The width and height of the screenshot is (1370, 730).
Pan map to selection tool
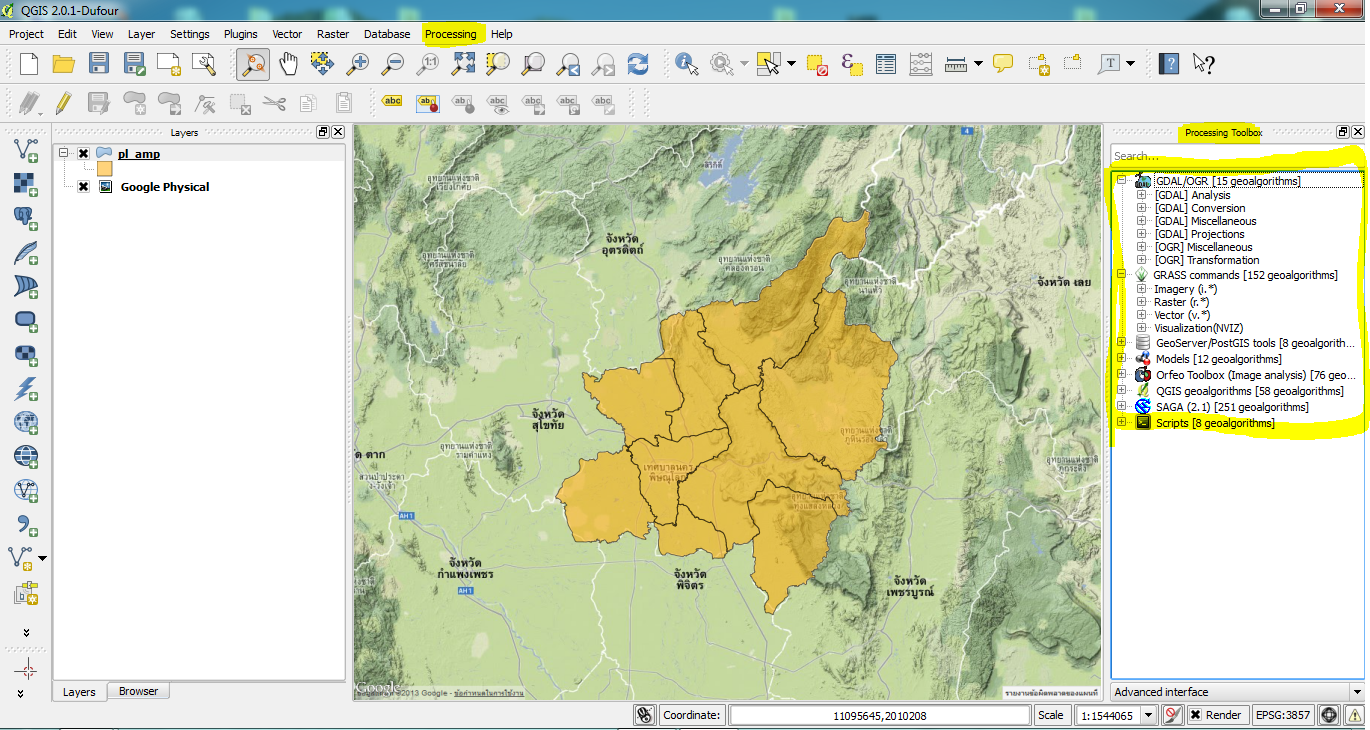click(x=322, y=64)
